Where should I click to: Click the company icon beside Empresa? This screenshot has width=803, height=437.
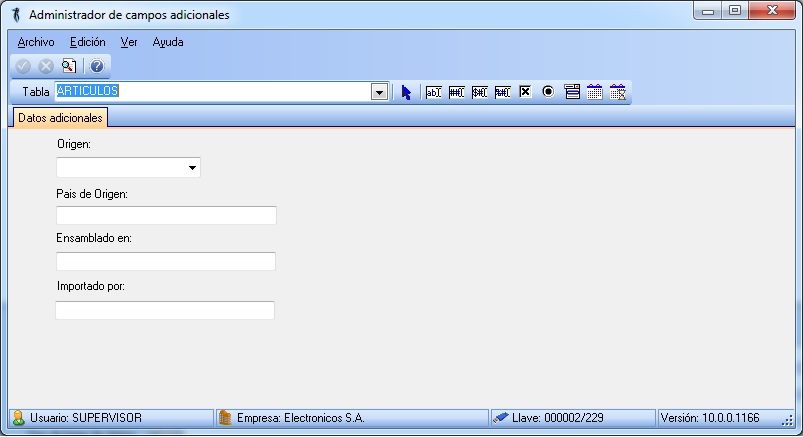(225, 418)
